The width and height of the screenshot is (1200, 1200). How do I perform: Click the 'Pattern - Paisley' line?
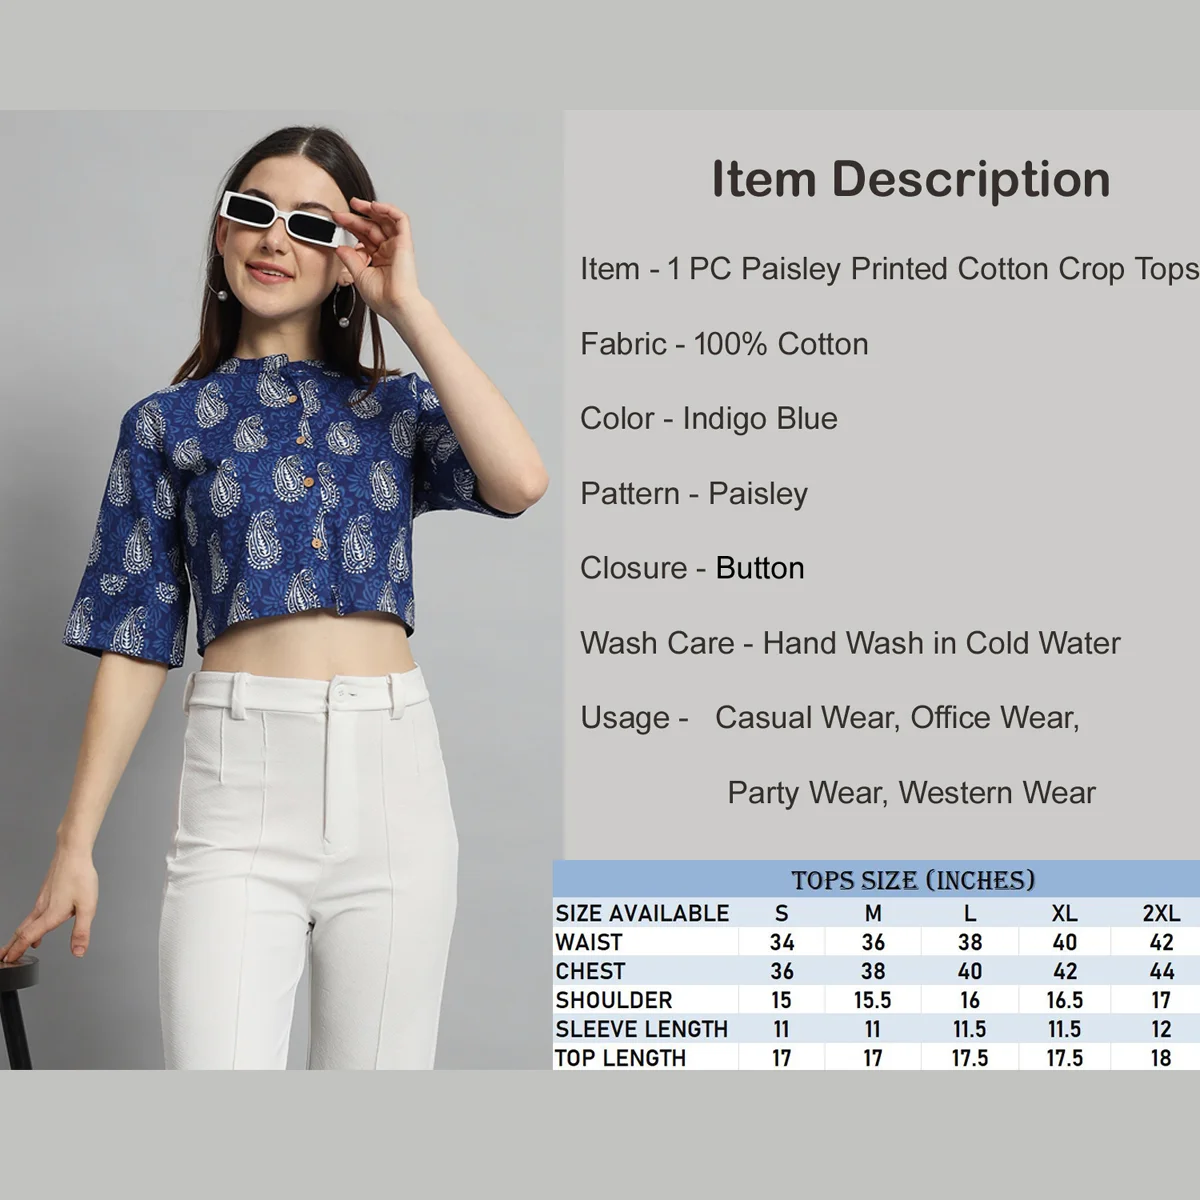tap(694, 493)
